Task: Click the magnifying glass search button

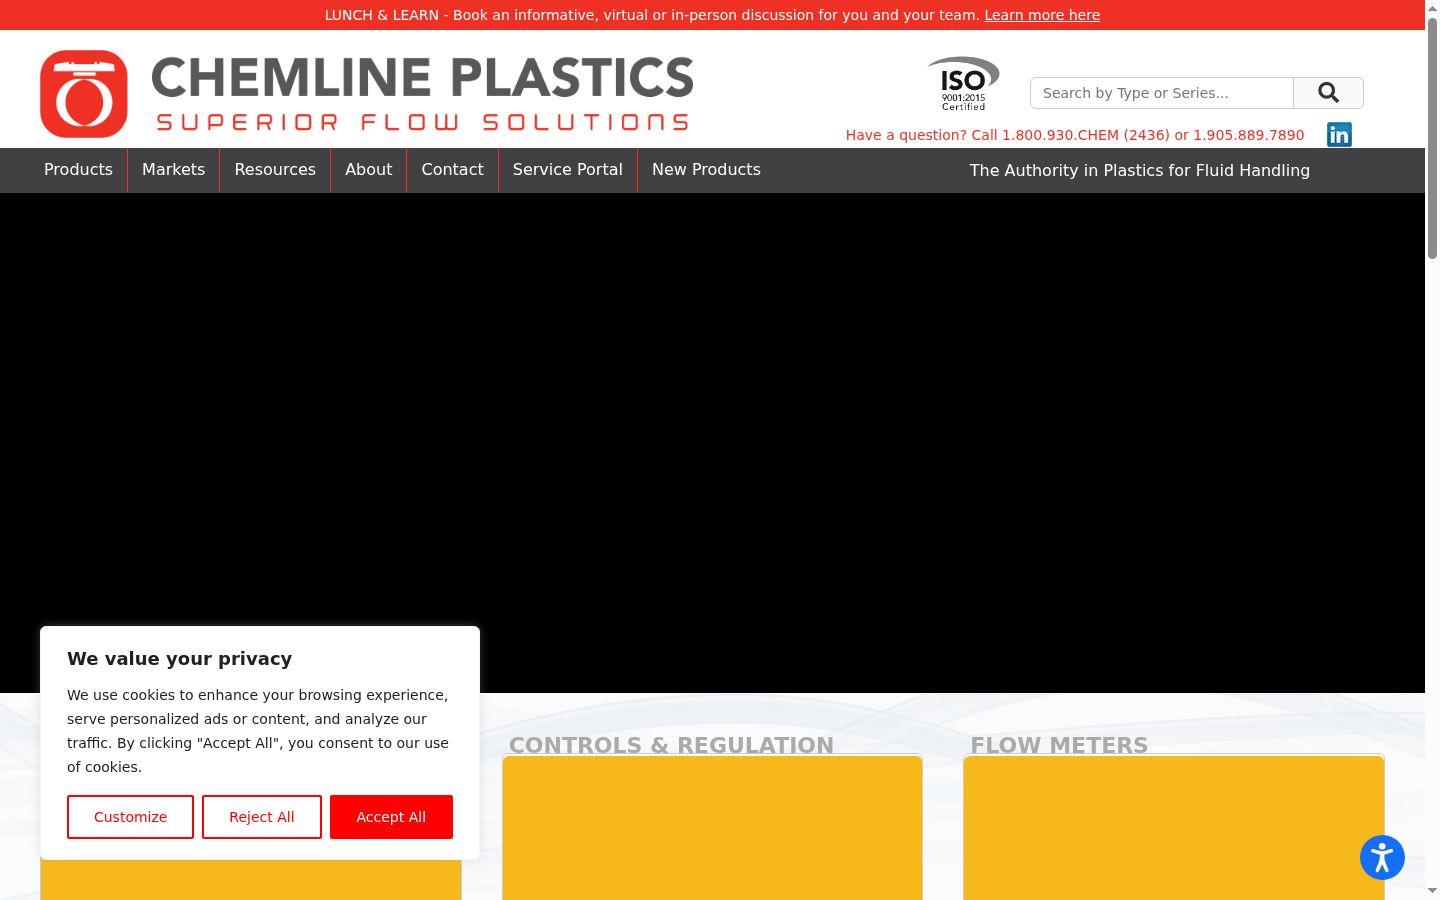Action: pyautogui.click(x=1328, y=93)
